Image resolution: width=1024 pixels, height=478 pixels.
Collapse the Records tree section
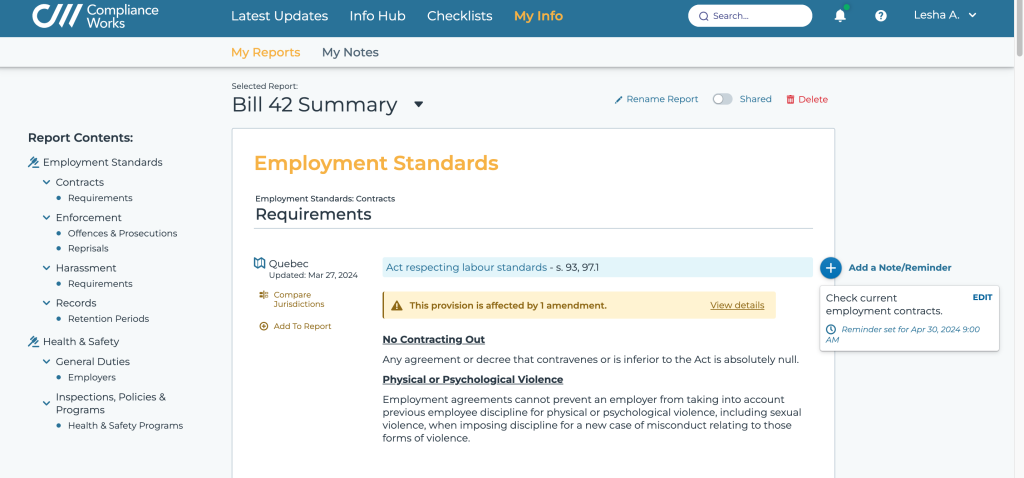tap(46, 303)
